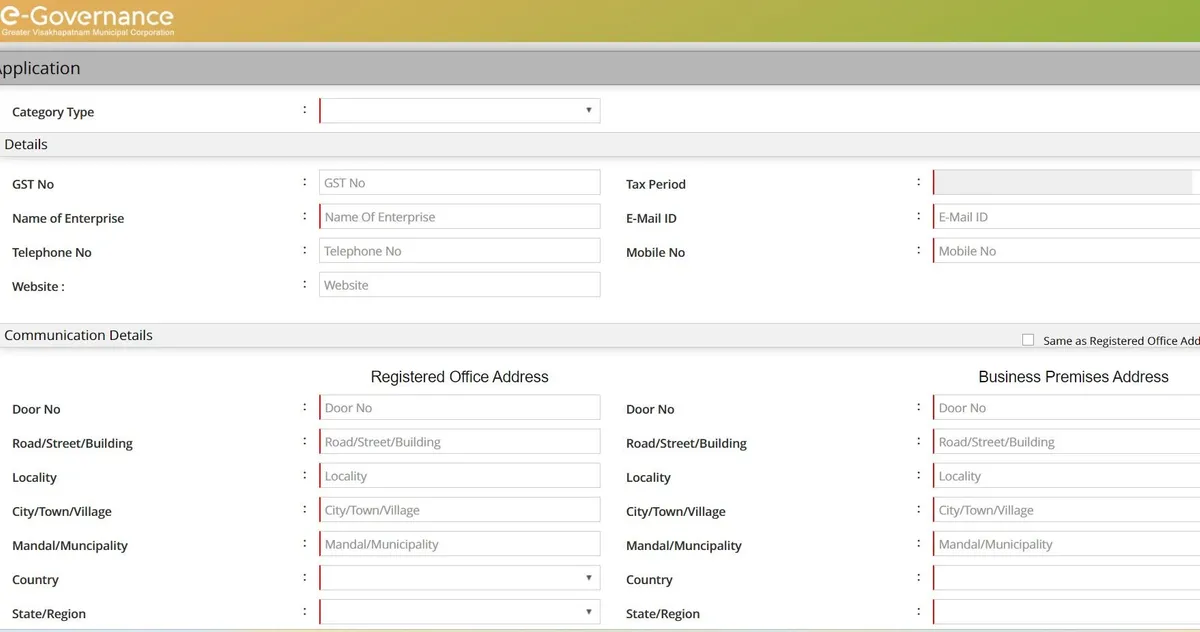
Task: Click the Tax Period field
Action: [x=1064, y=183]
